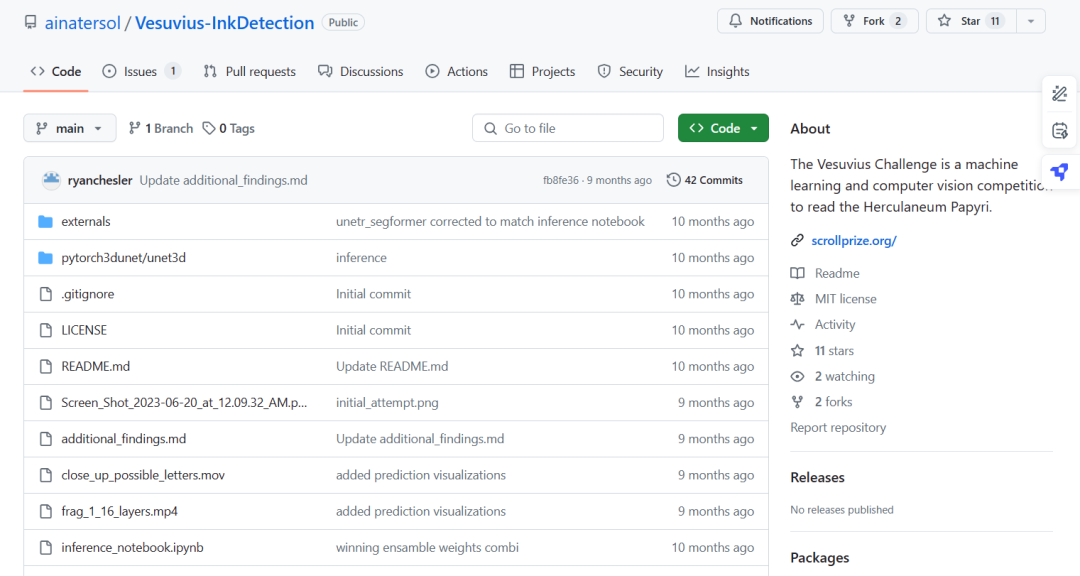Viewport: 1080px width, 576px height.
Task: Click the calendar clock sidebar icon
Action: pos(1060,131)
